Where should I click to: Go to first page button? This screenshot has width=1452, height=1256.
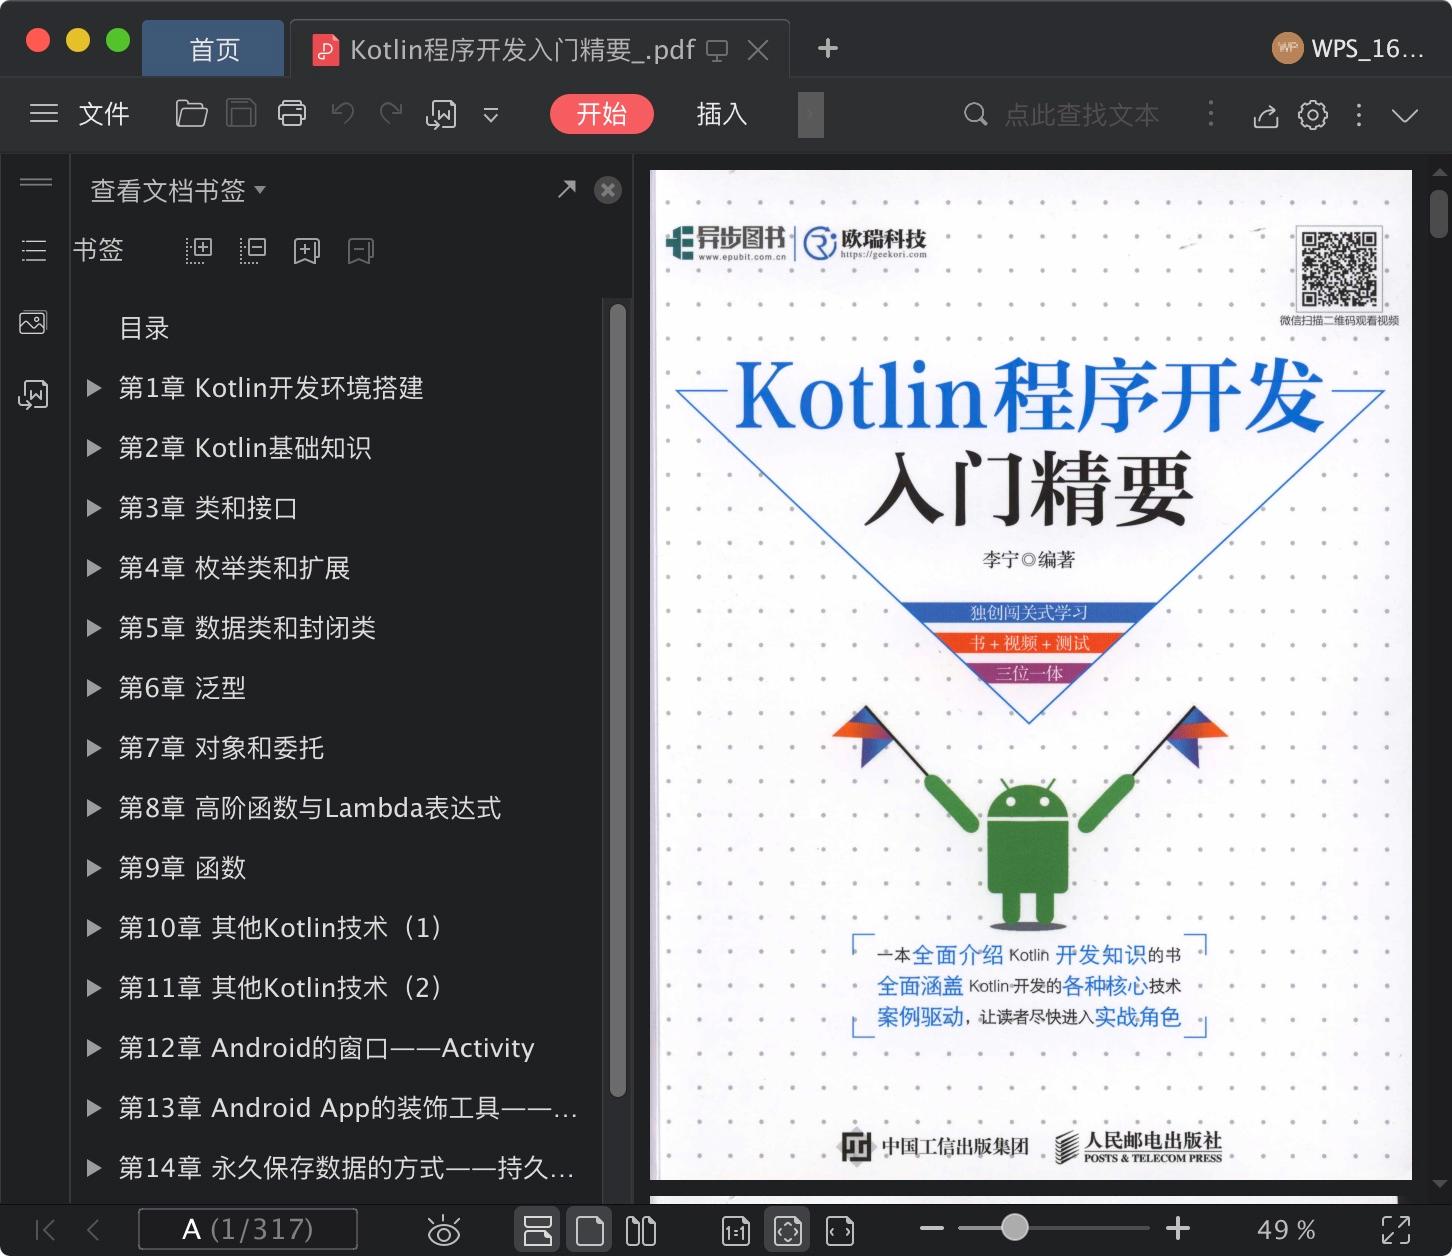coord(46,1230)
